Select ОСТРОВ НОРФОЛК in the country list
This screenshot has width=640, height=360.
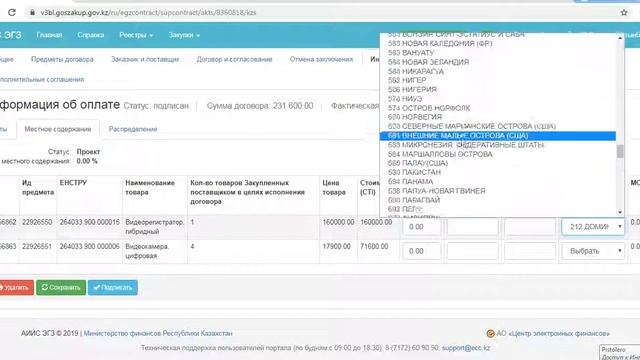[x=498, y=108]
